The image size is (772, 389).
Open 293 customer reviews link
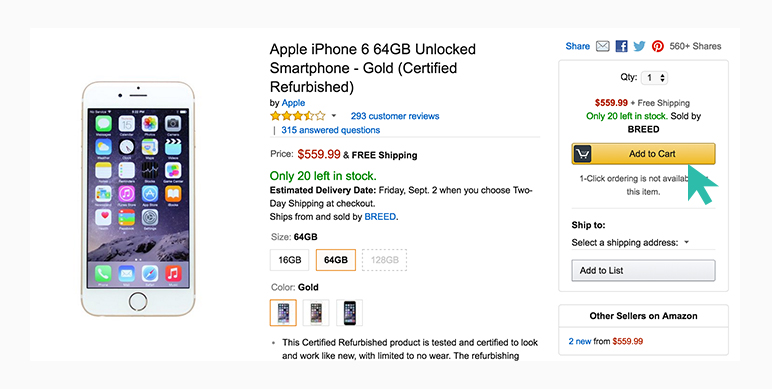pyautogui.click(x=395, y=116)
